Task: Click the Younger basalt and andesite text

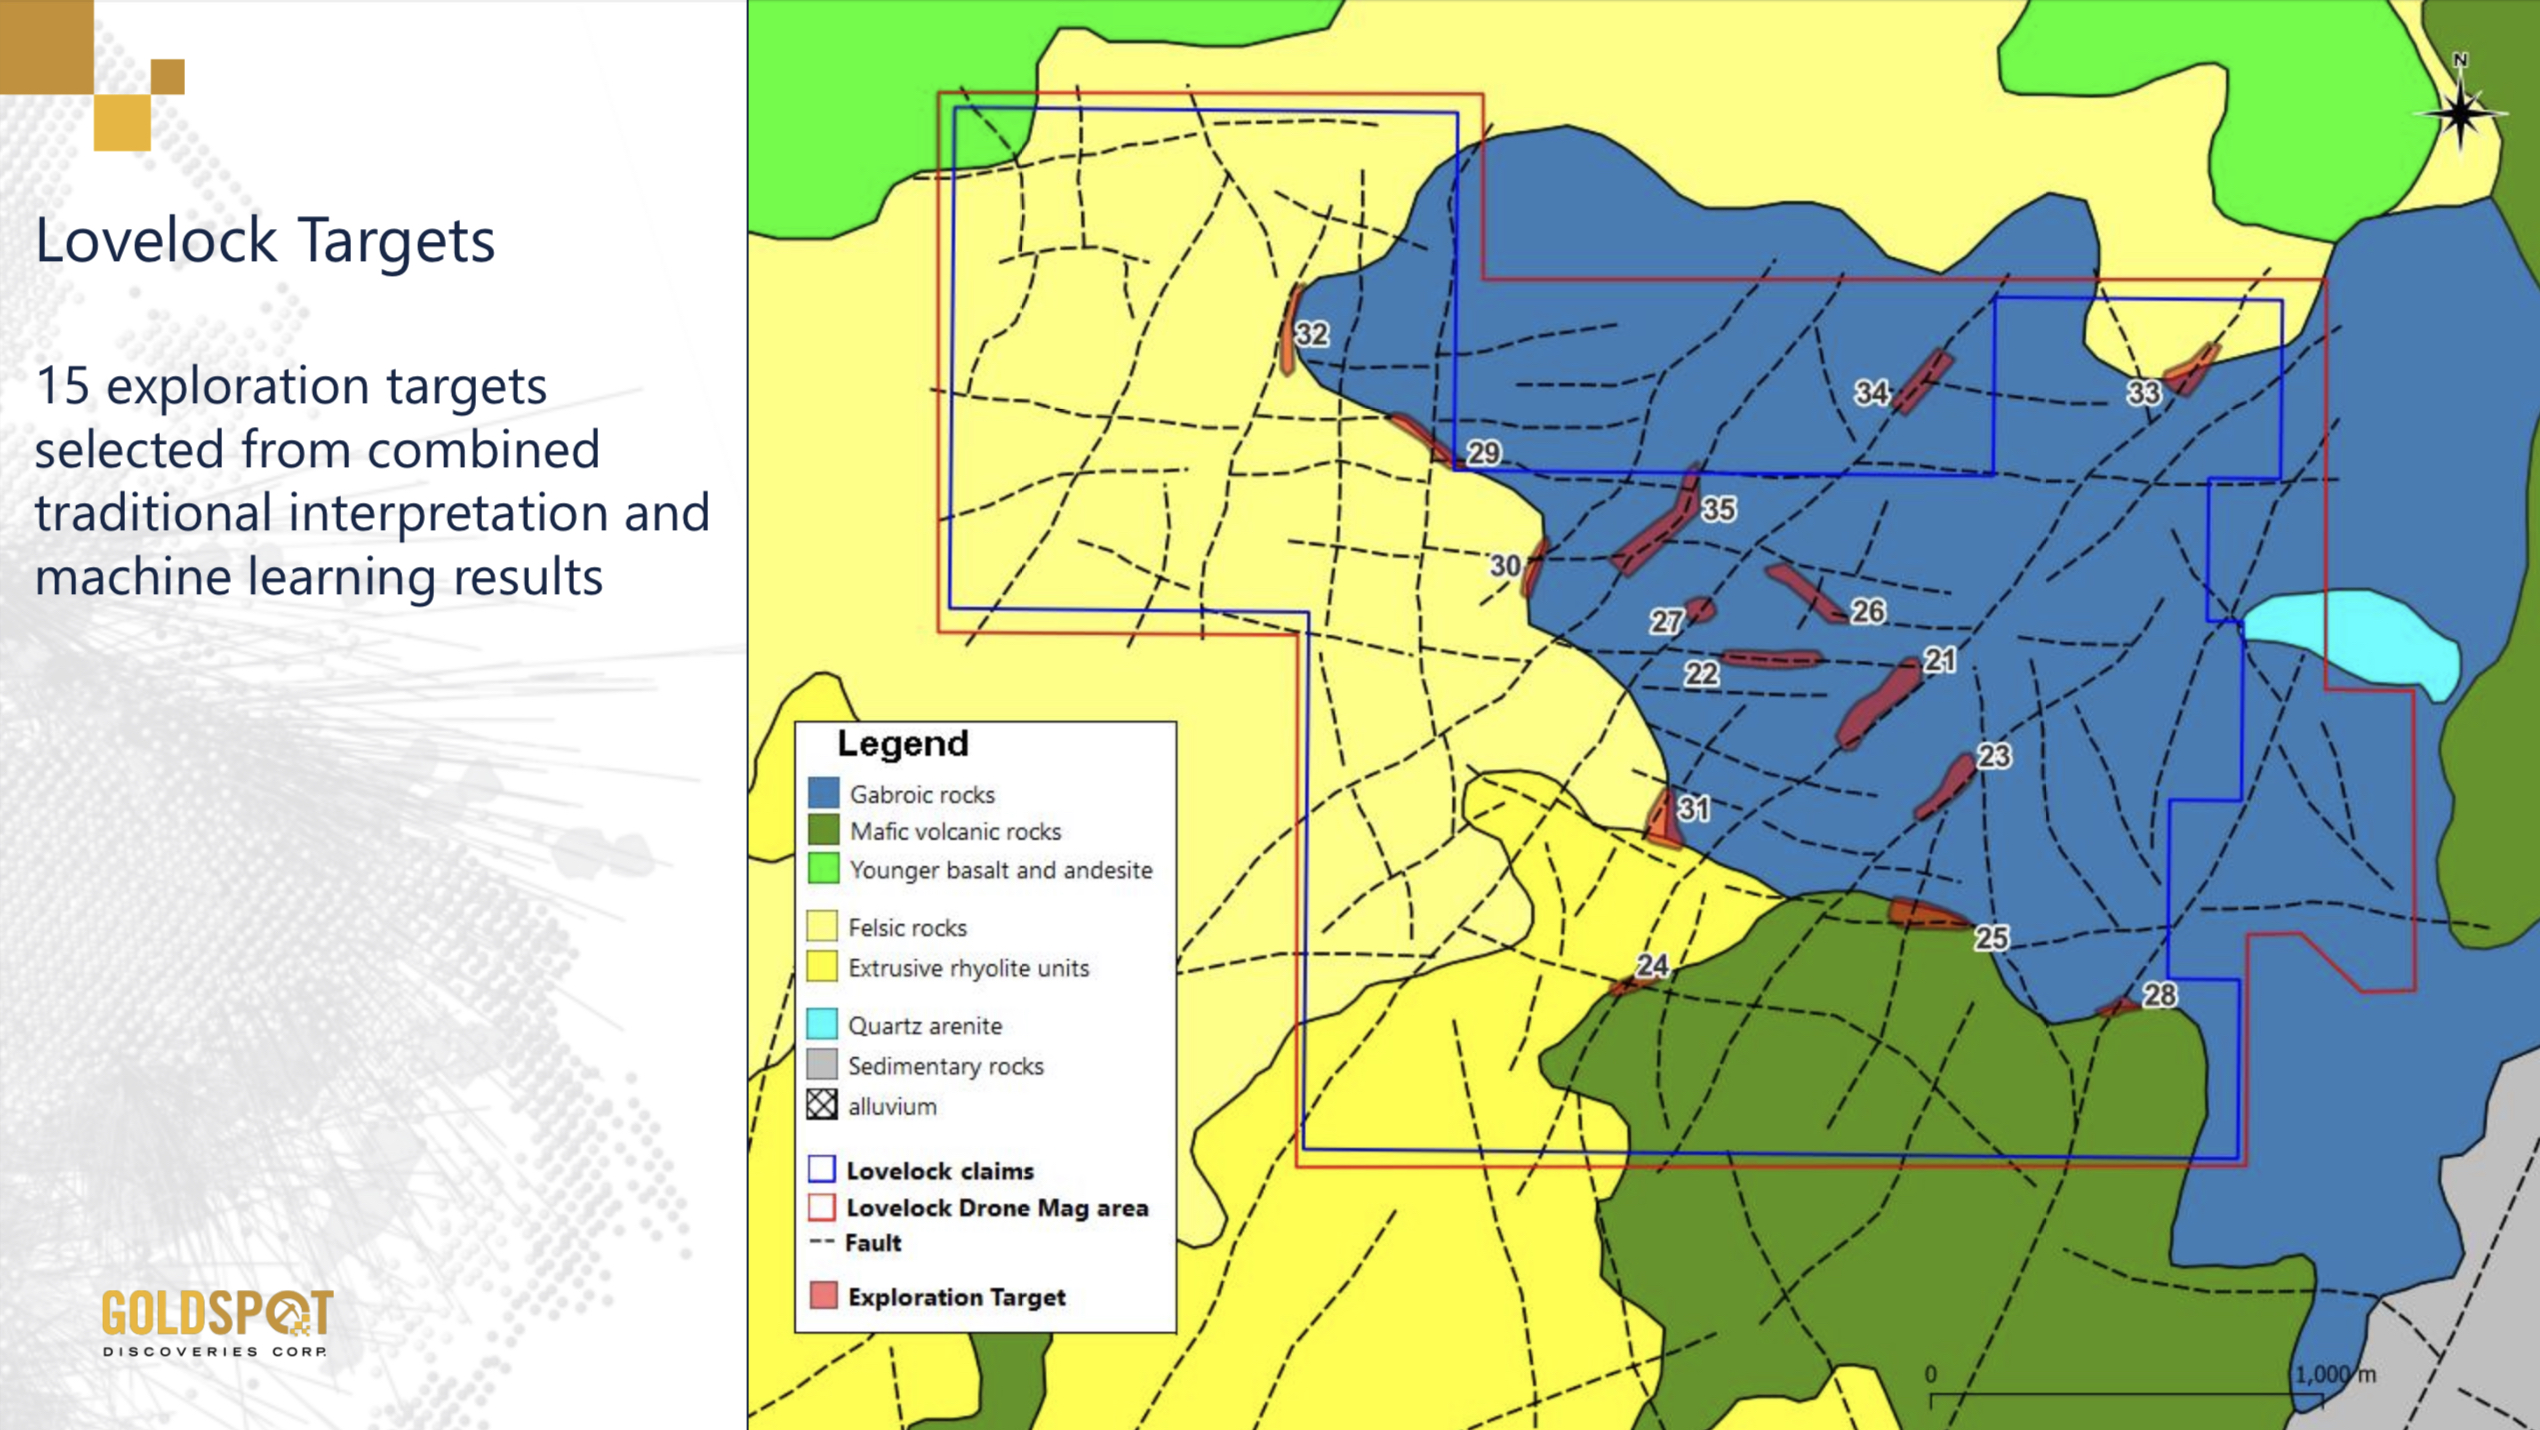Action: [1001, 870]
